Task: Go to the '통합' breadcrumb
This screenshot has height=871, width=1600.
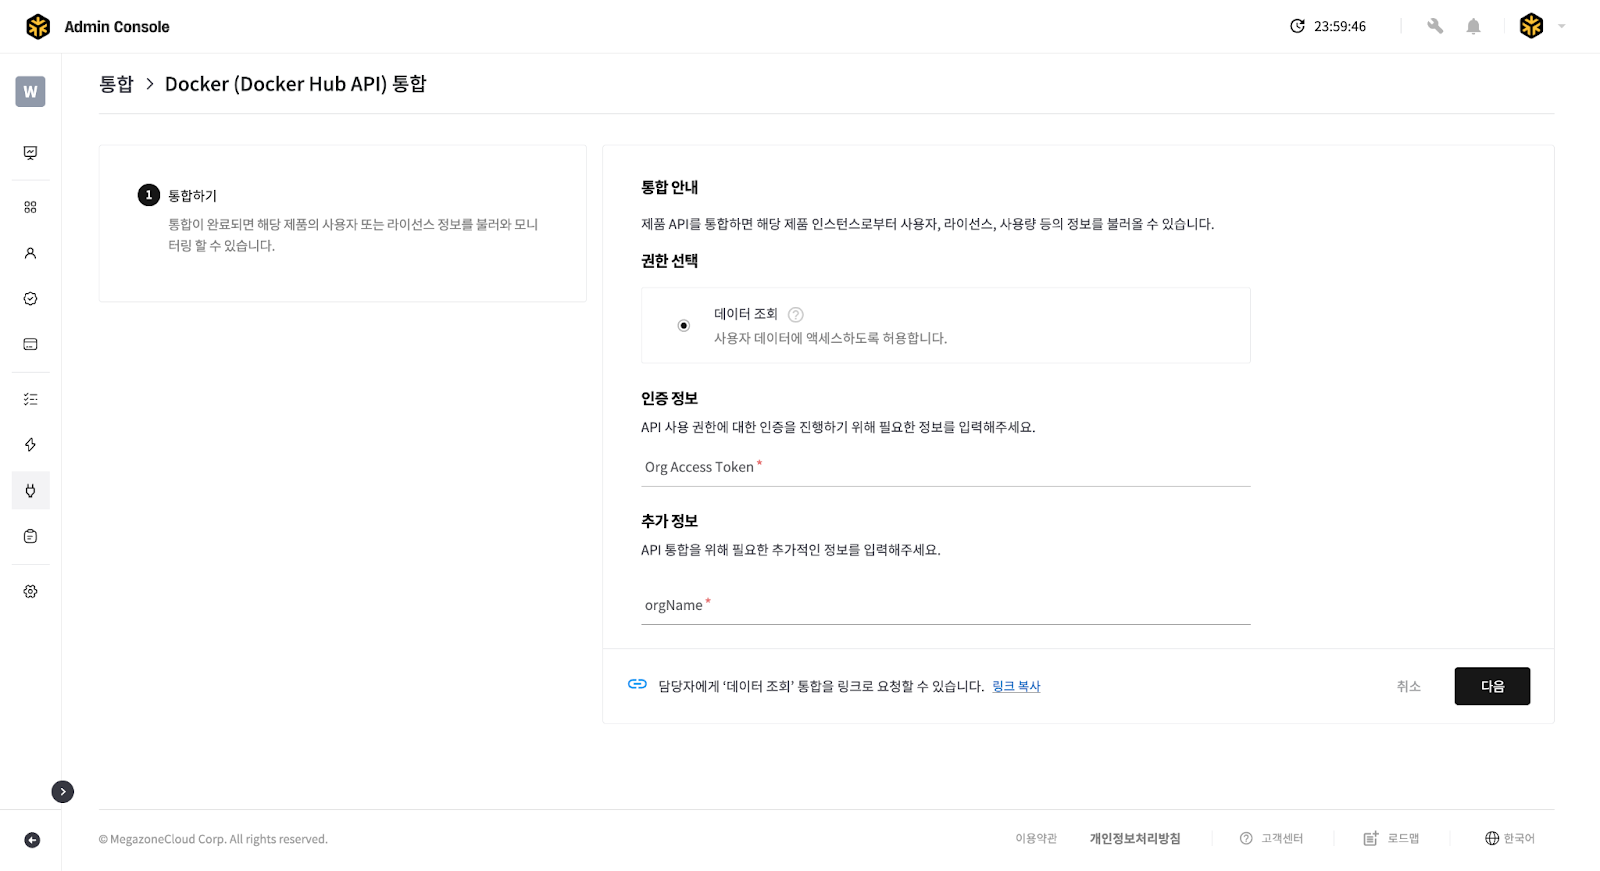Action: point(116,84)
